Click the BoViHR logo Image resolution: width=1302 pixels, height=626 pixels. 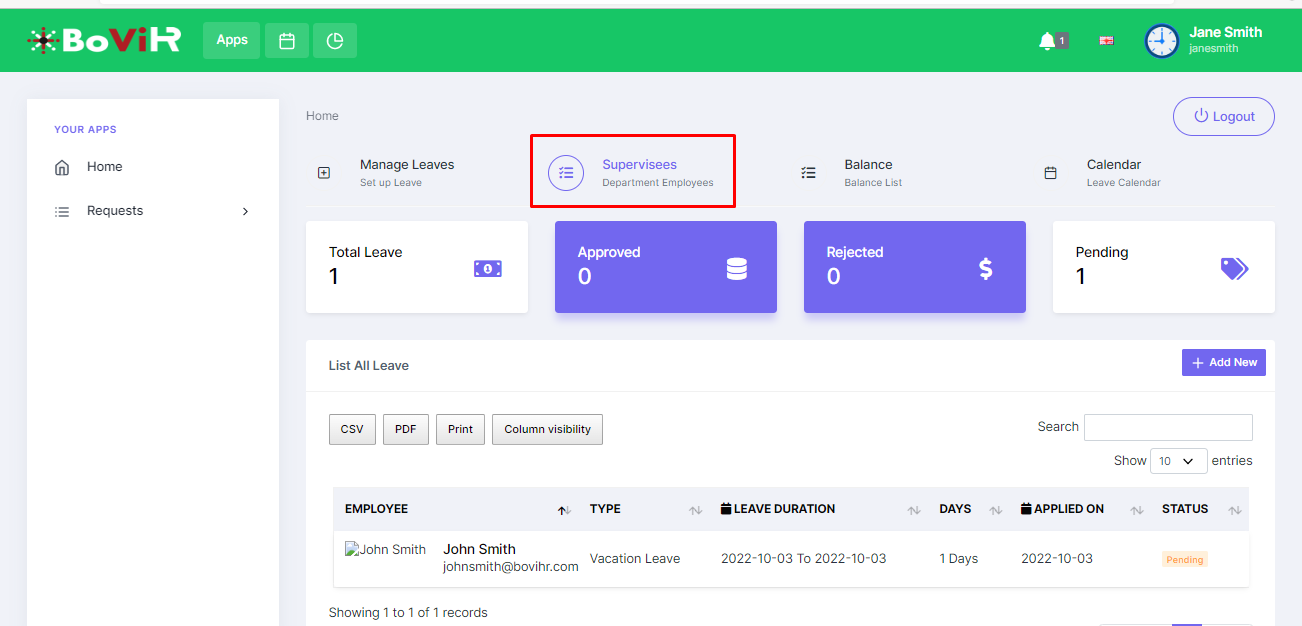click(x=104, y=40)
